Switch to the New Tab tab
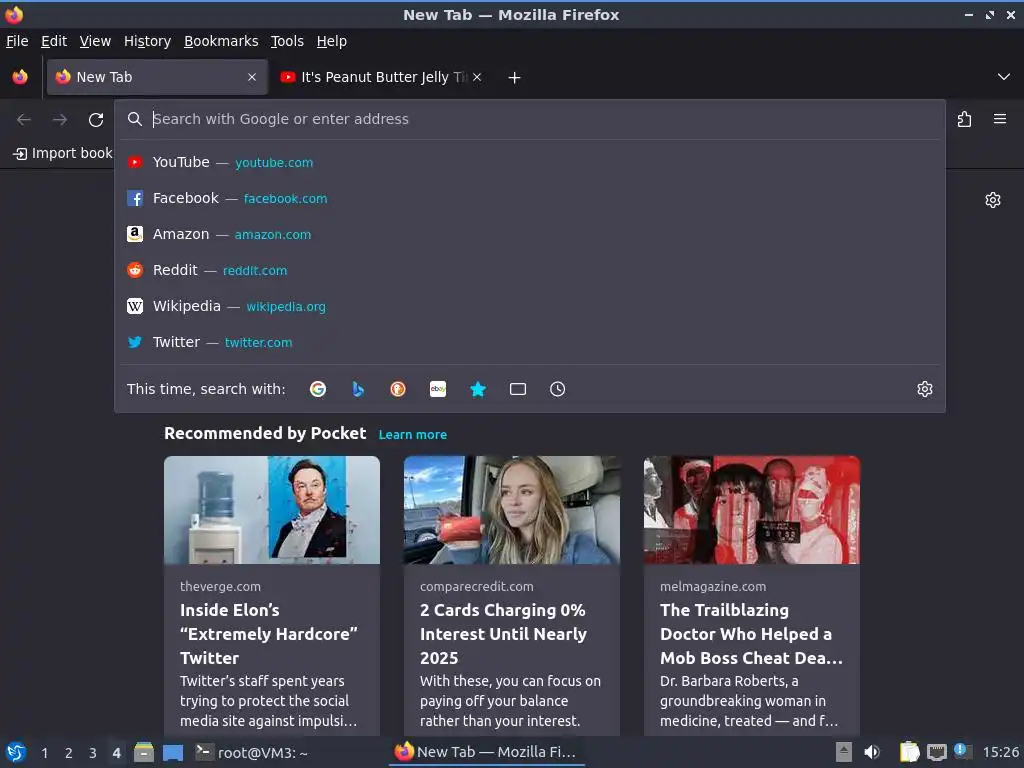The image size is (1024, 768). tap(157, 77)
